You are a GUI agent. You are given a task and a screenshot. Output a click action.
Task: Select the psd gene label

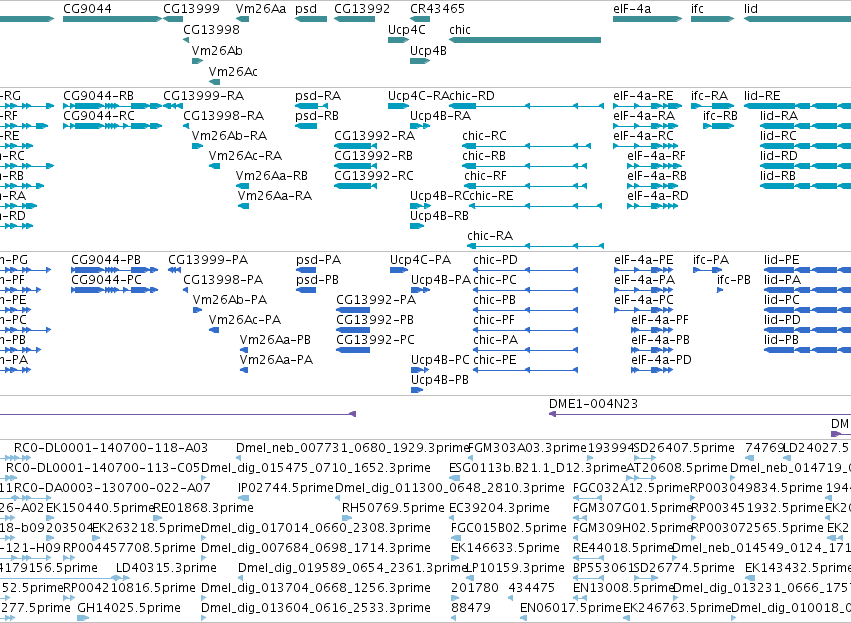pos(306,9)
